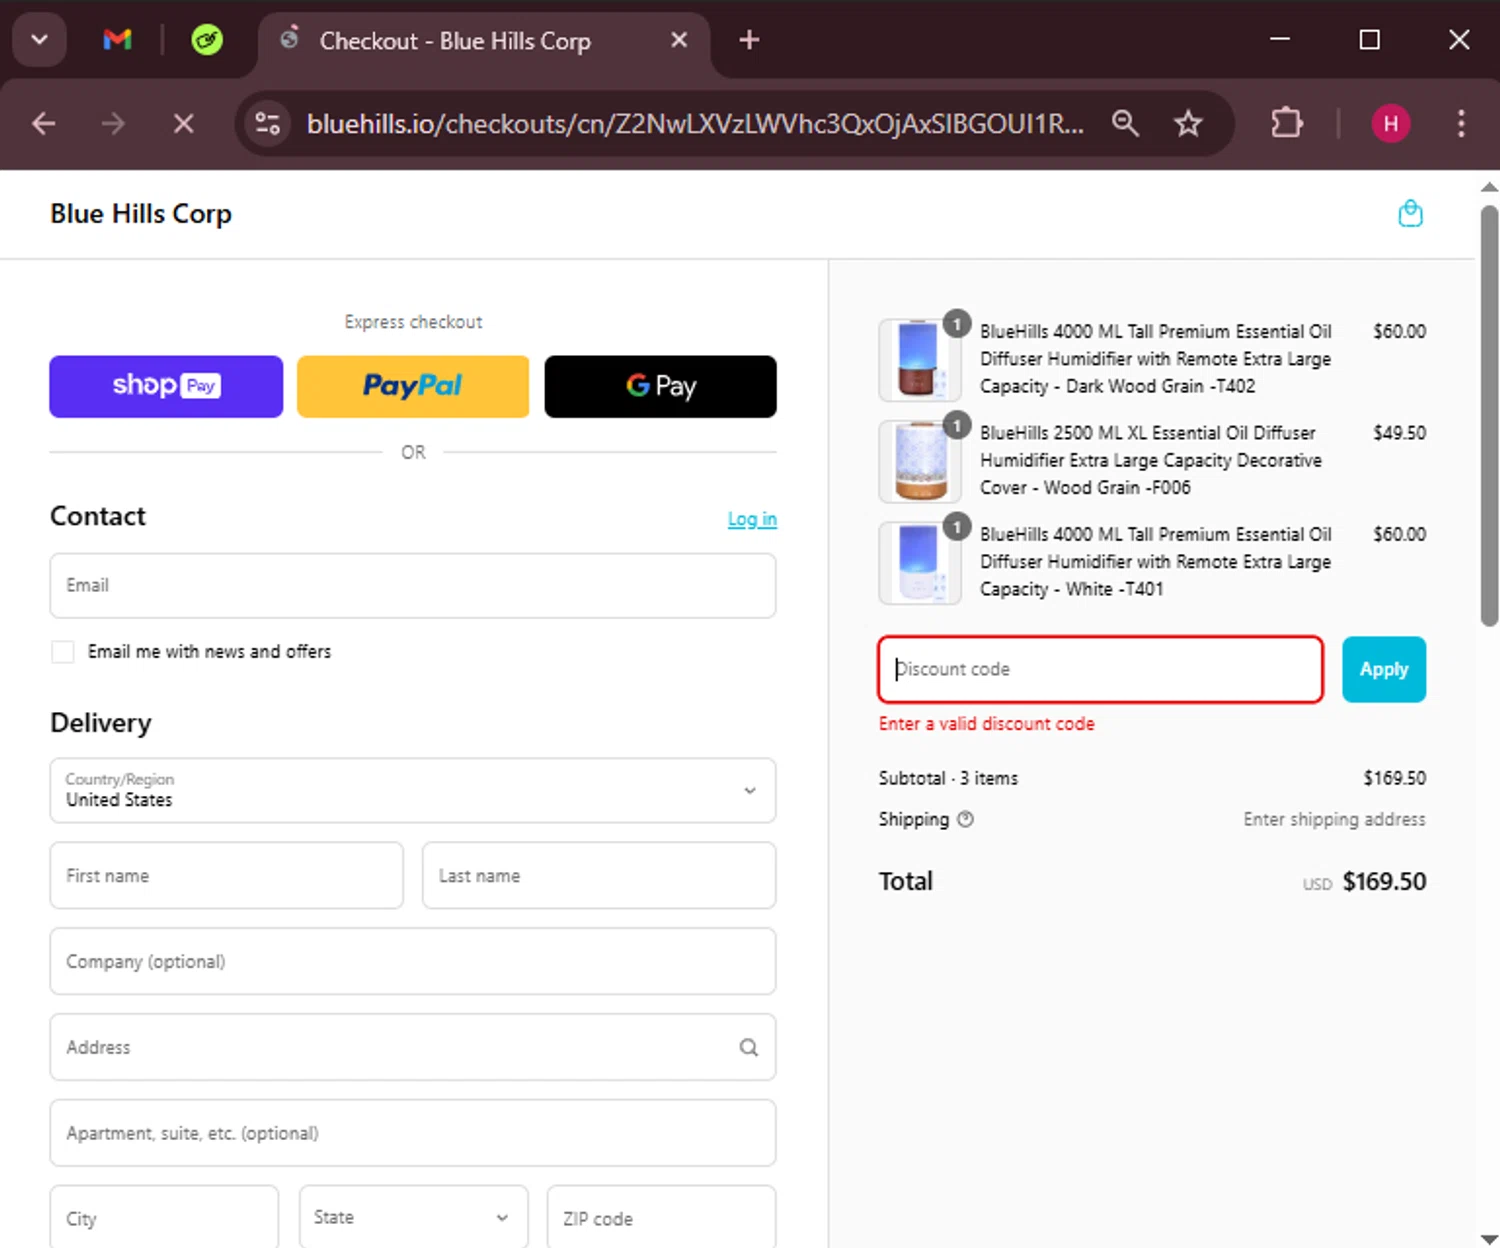Stop loading the page

pyautogui.click(x=183, y=124)
